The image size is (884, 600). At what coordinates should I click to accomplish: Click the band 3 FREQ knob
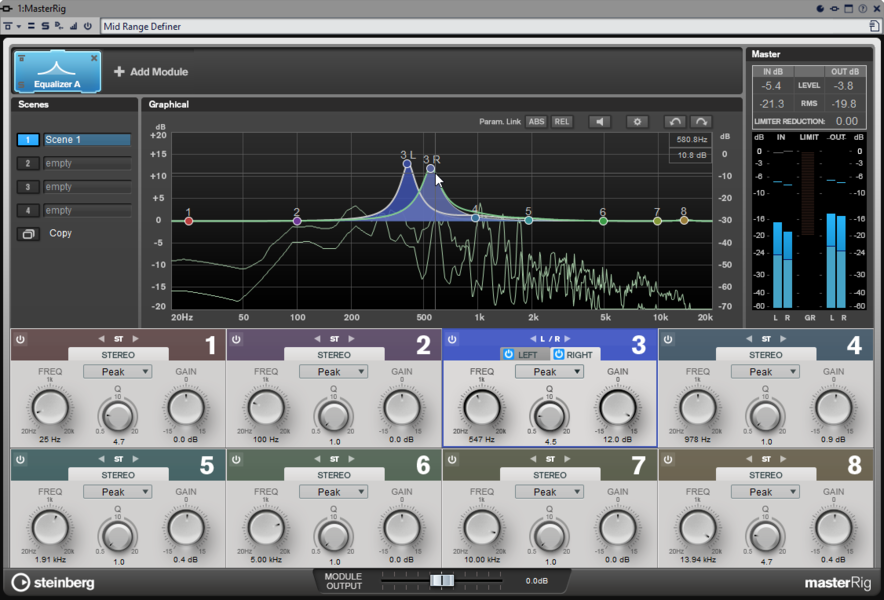coord(482,407)
